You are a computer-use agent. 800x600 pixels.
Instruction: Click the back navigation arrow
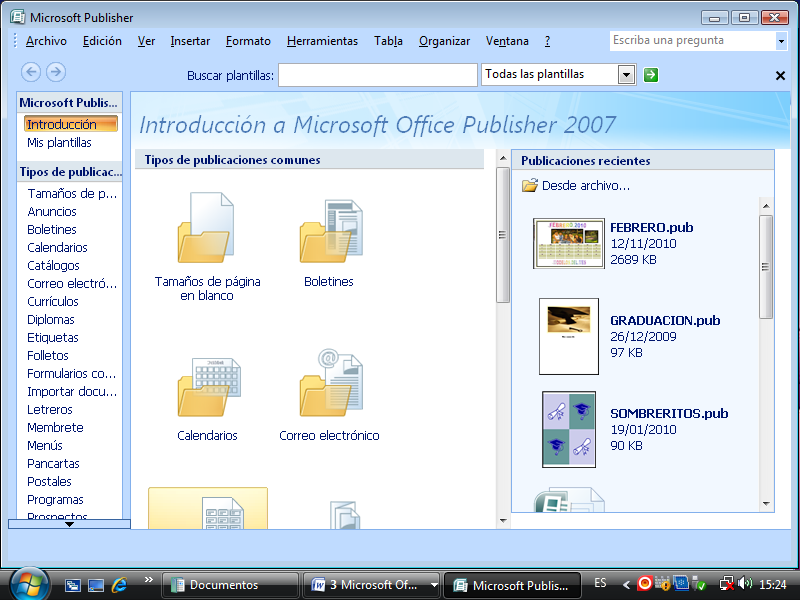[x=31, y=72]
